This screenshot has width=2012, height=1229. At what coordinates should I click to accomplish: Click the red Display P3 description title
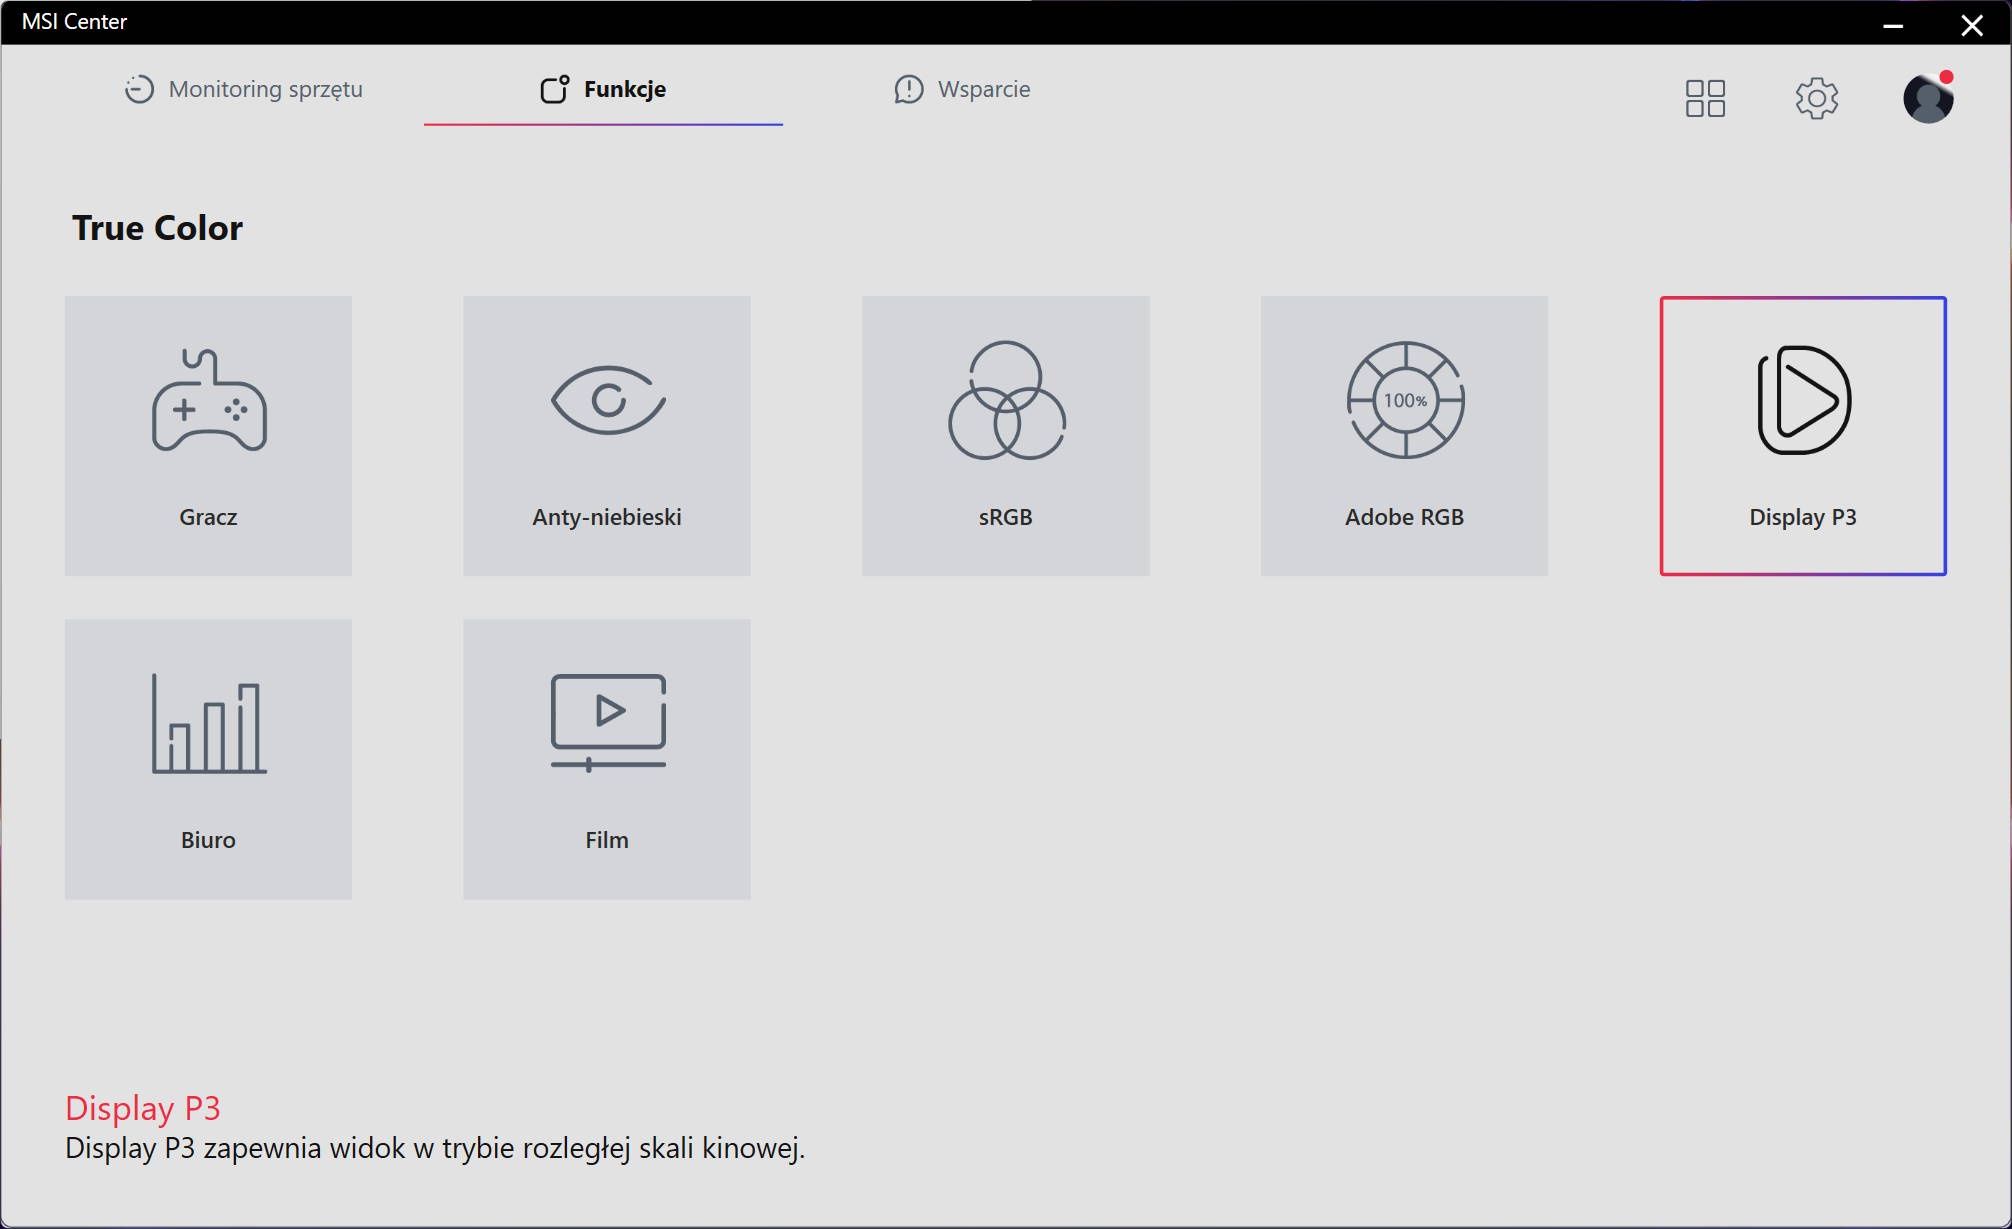click(143, 1108)
